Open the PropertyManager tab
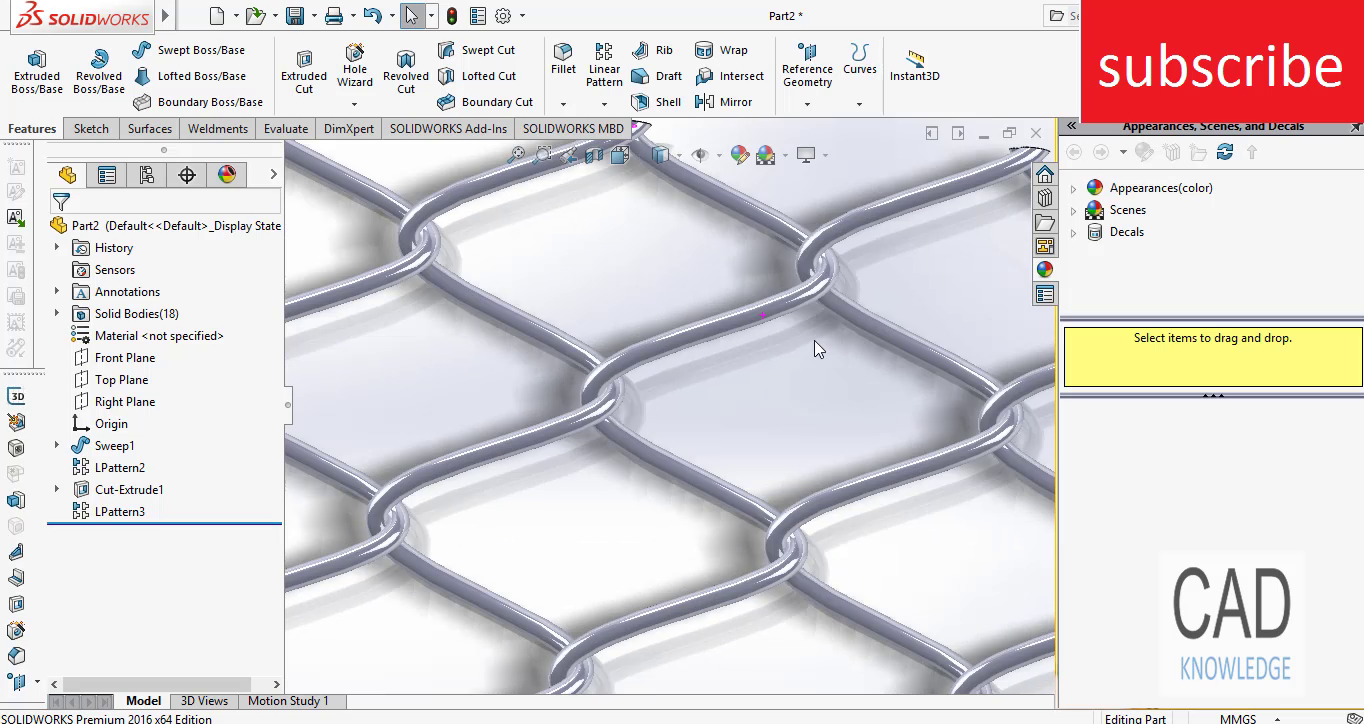Viewport: 1364px width, 724px height. tap(107, 175)
